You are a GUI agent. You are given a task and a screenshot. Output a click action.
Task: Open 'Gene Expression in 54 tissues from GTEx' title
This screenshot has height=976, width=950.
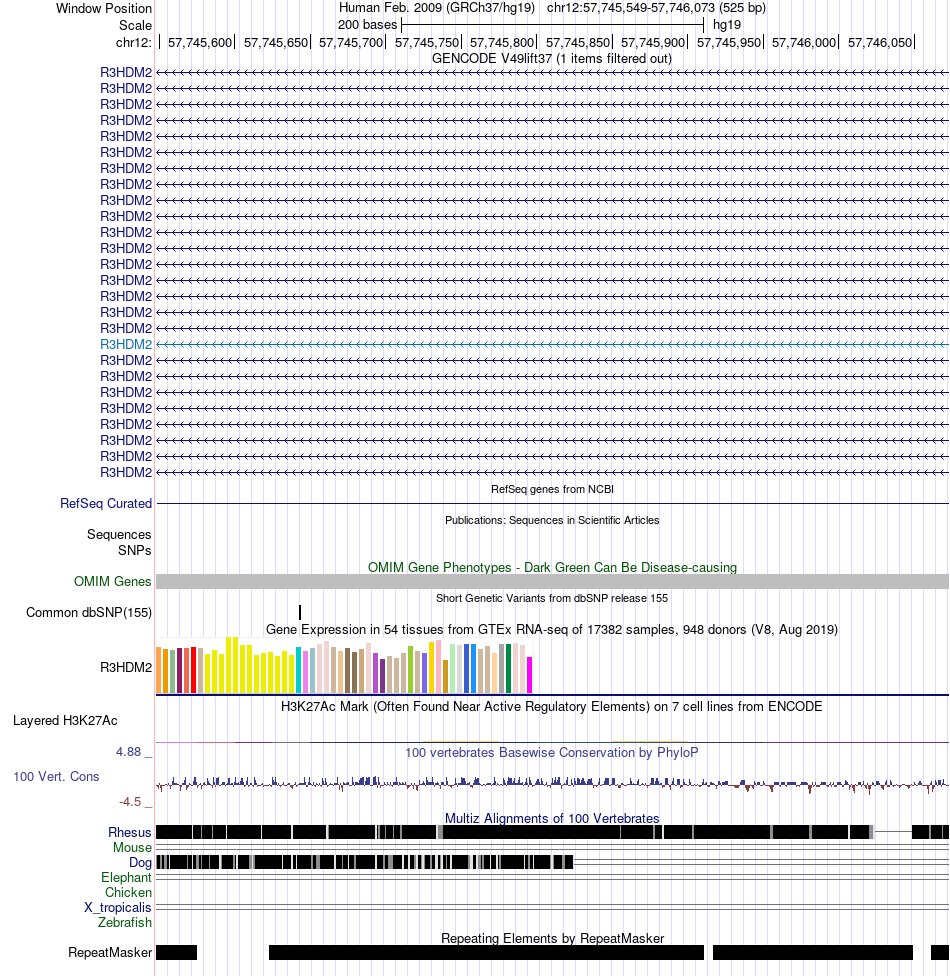click(x=552, y=629)
